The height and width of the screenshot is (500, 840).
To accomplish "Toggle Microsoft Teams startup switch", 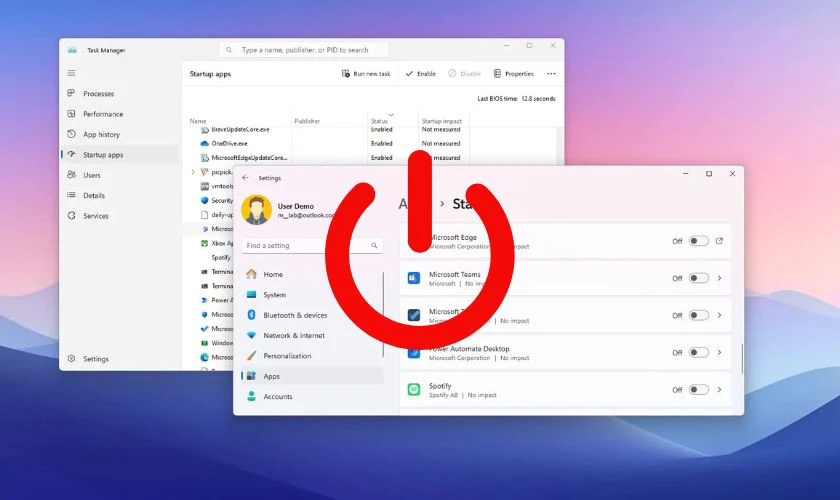I will pyautogui.click(x=699, y=278).
